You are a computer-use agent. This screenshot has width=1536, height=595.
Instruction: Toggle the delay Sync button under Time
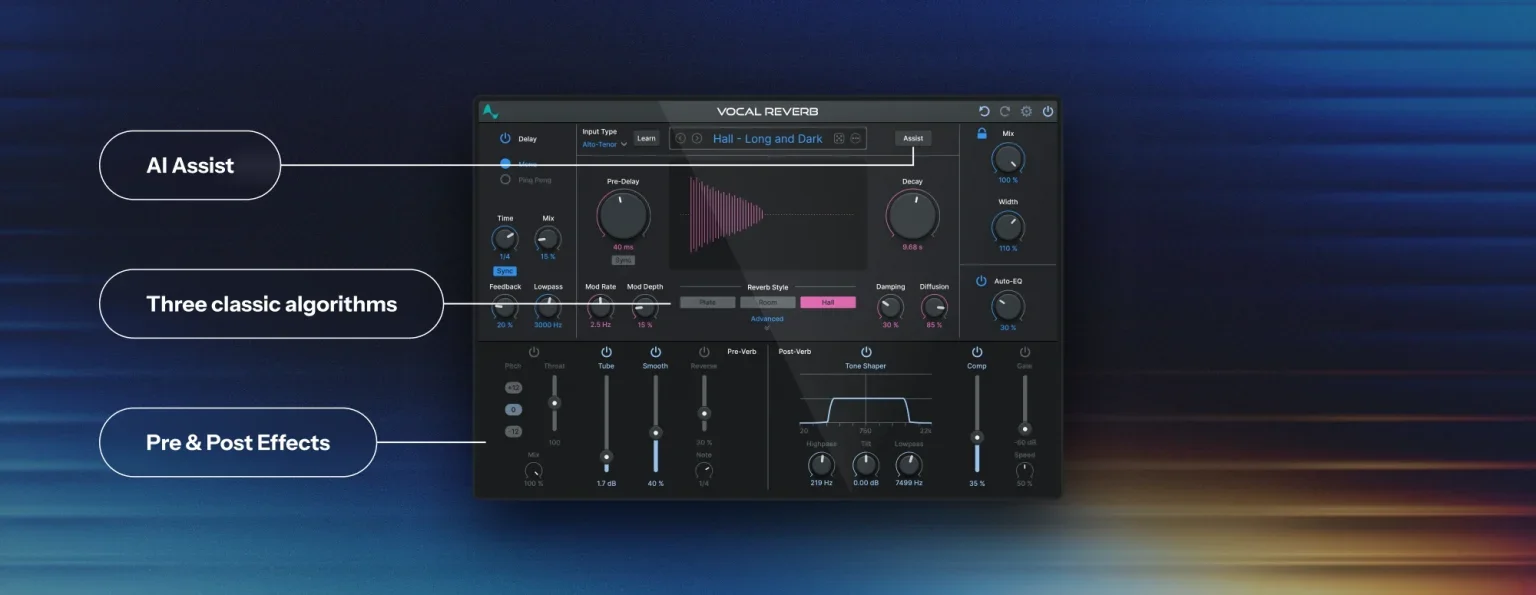[505, 271]
